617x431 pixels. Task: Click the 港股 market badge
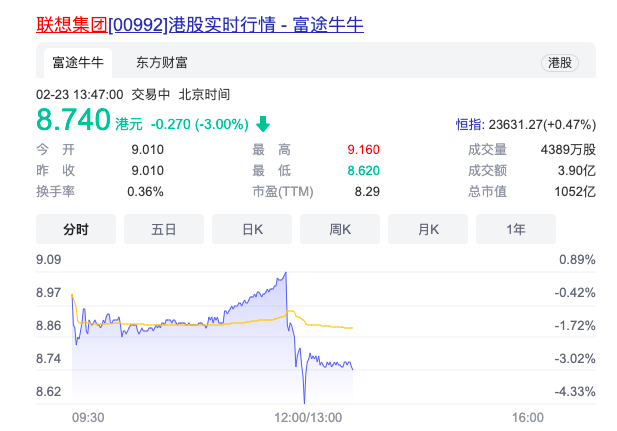[560, 63]
